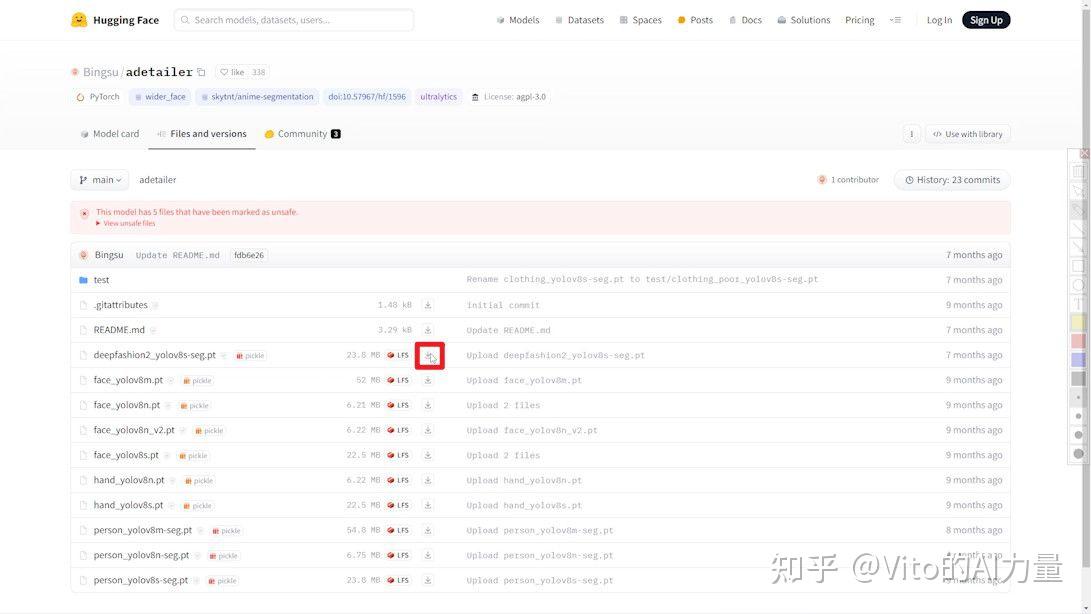Image resolution: width=1091 pixels, height=614 pixels.
Task: Select the text tool in annotation toolbar
Action: [1078, 304]
